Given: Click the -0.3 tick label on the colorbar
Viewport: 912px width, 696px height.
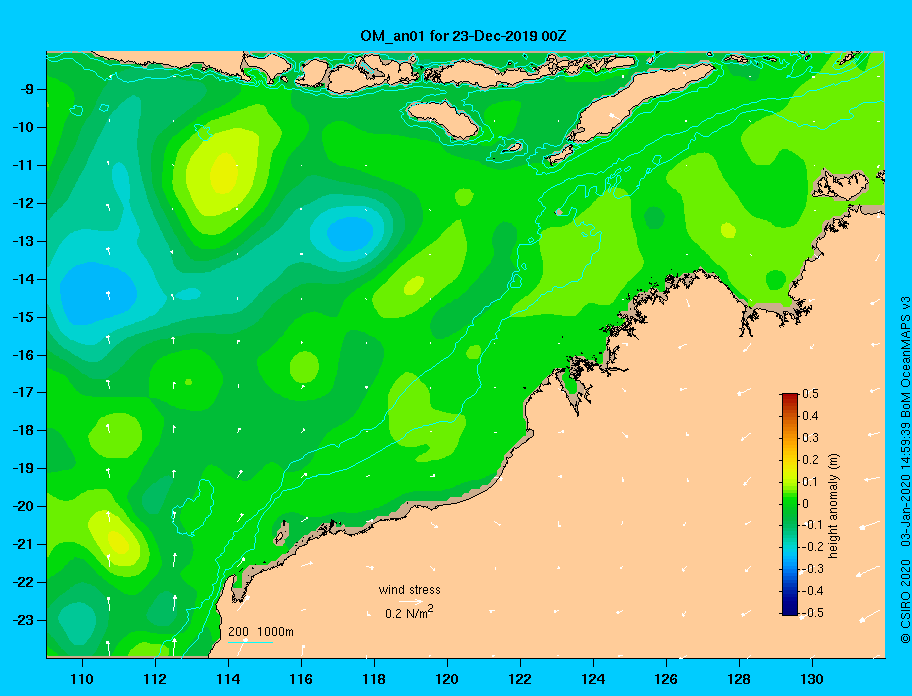Looking at the screenshot, I should point(813,569).
